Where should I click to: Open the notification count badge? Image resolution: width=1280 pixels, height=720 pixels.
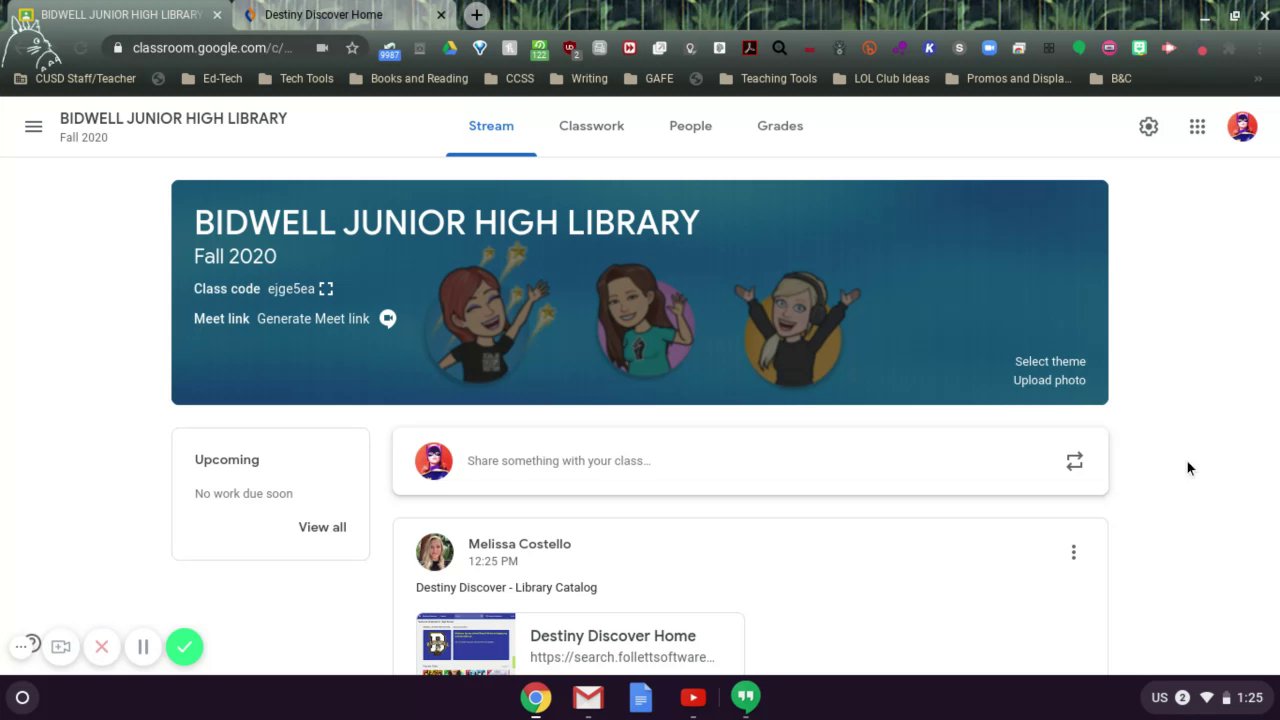tap(1182, 698)
